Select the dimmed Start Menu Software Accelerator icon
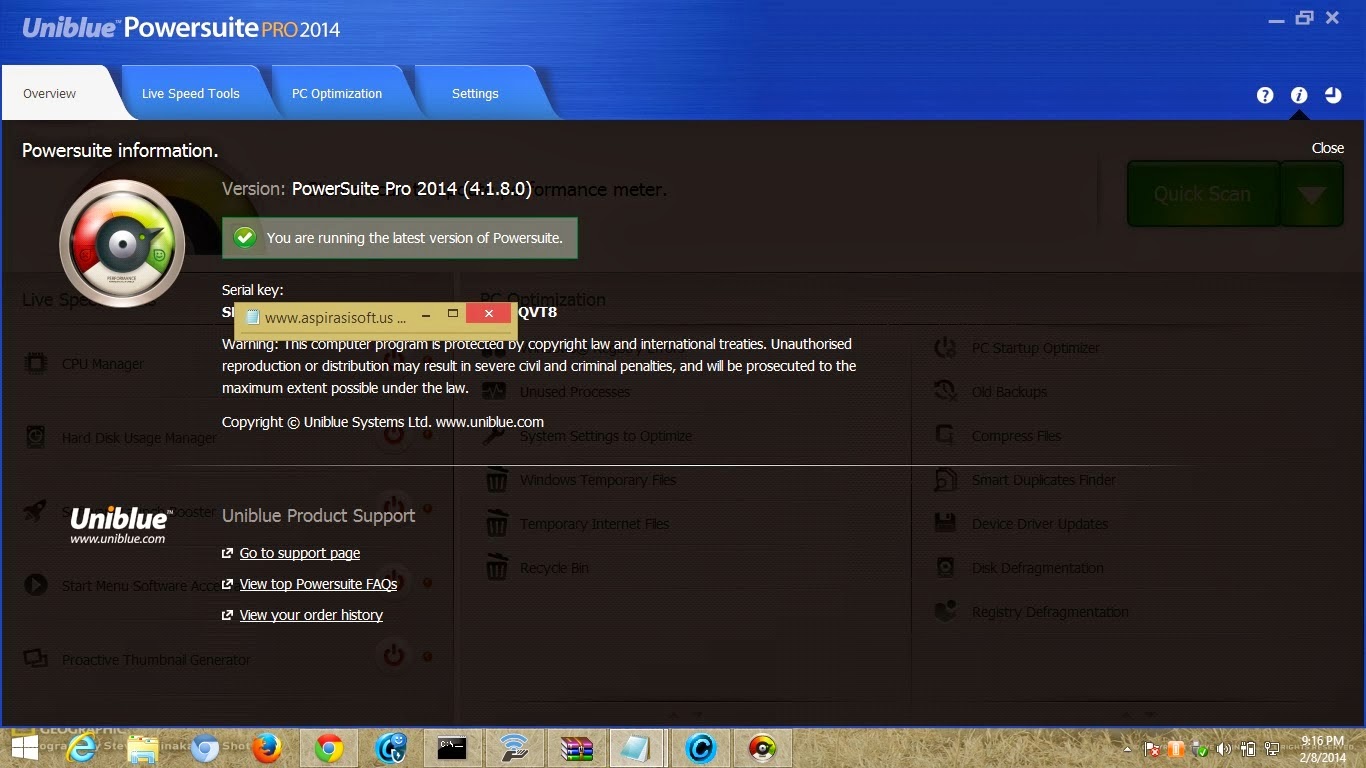The height and width of the screenshot is (768, 1366). [36, 585]
